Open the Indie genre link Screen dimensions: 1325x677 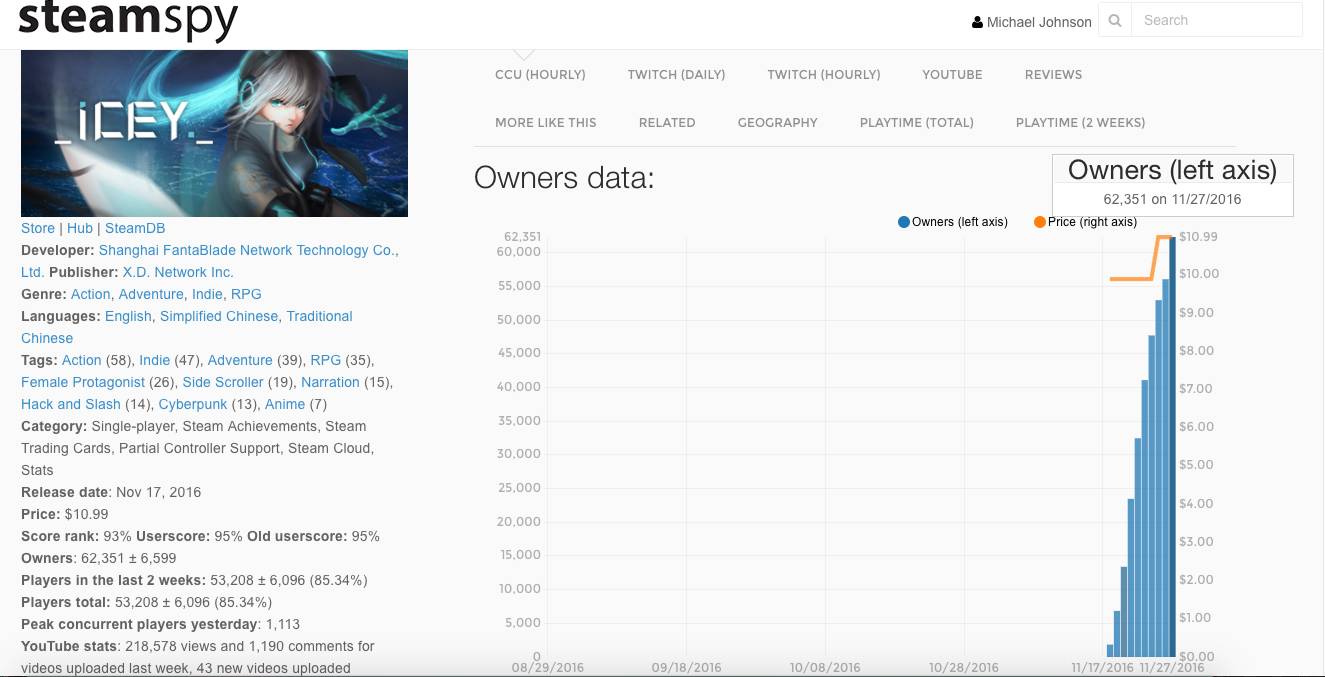click(x=207, y=294)
